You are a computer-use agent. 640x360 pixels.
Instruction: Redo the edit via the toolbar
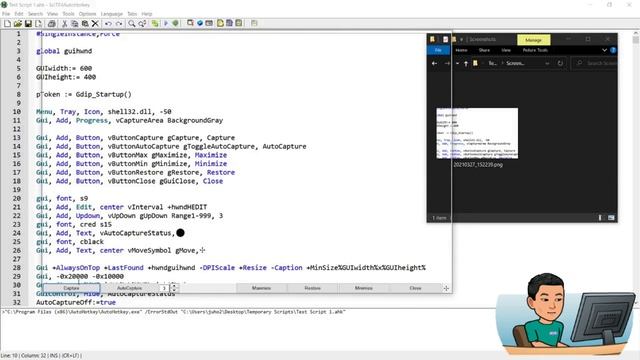coord(119,24)
